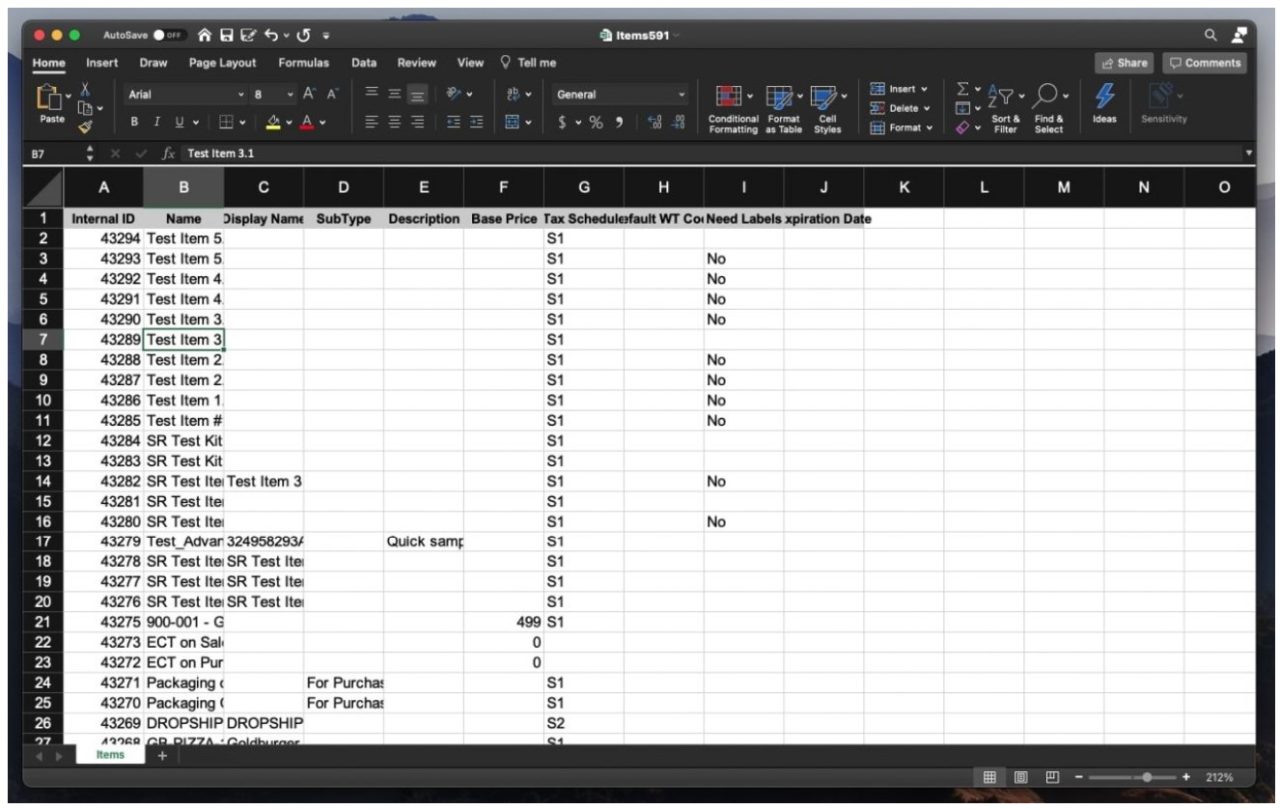Click the Home icon in title bar
Image resolution: width=1280 pixels, height=809 pixels.
click(205, 35)
